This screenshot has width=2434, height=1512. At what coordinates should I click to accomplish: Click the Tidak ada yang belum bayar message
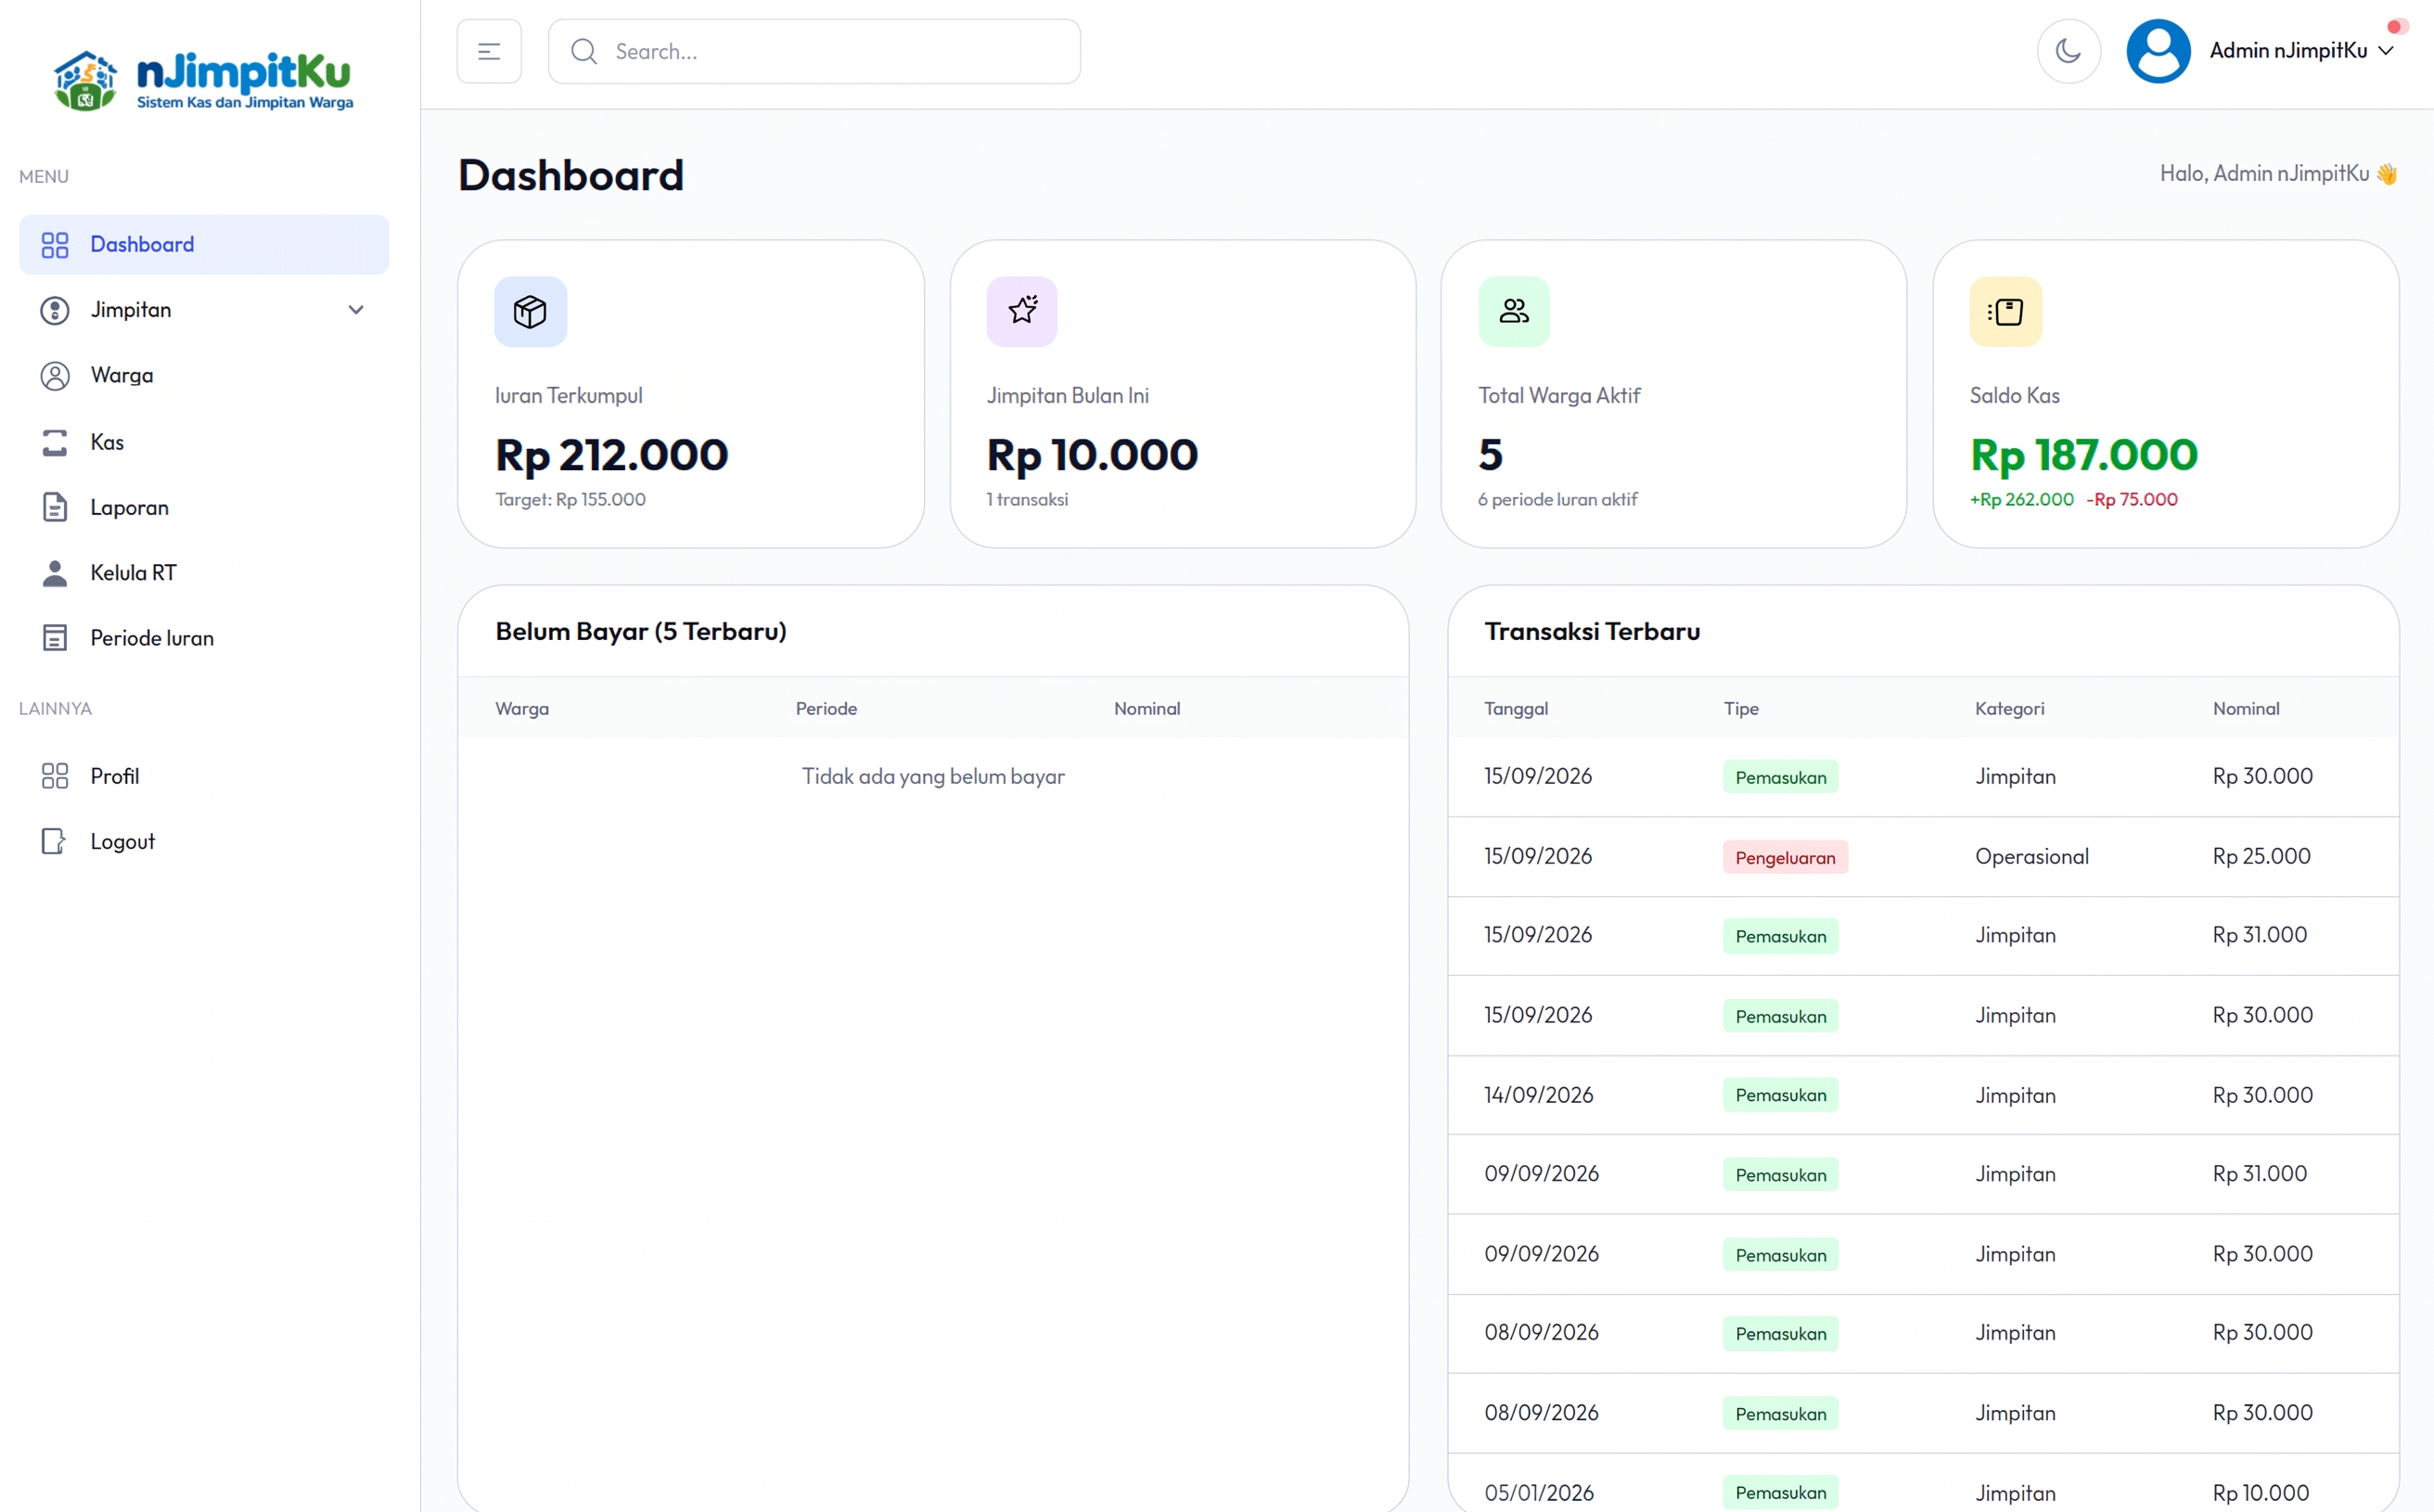[933, 776]
